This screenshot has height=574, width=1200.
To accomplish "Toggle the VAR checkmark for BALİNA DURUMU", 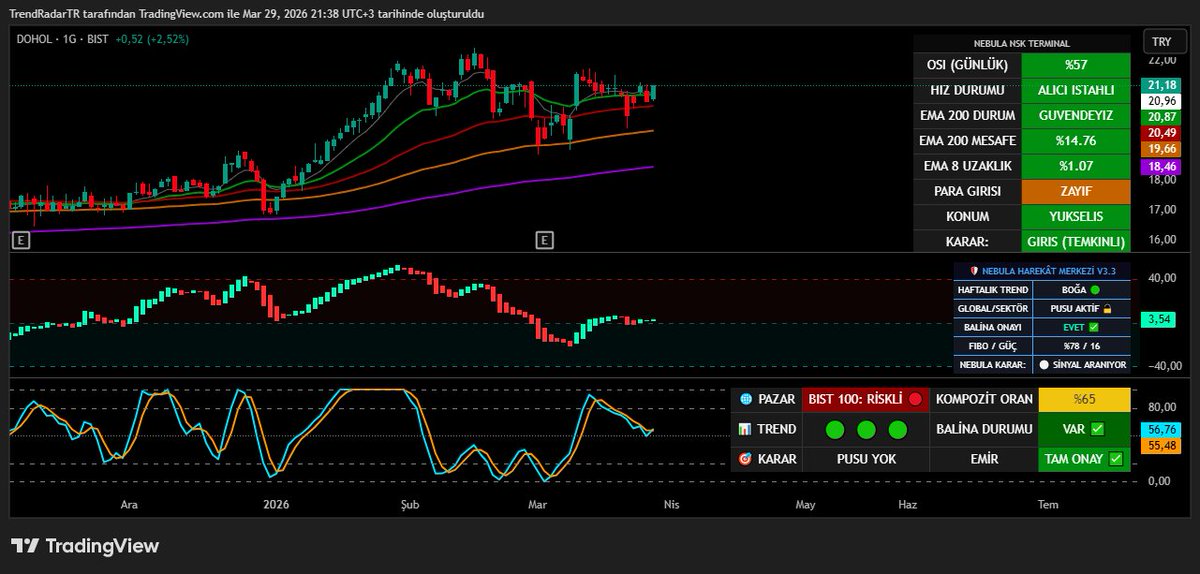I will pos(1097,429).
